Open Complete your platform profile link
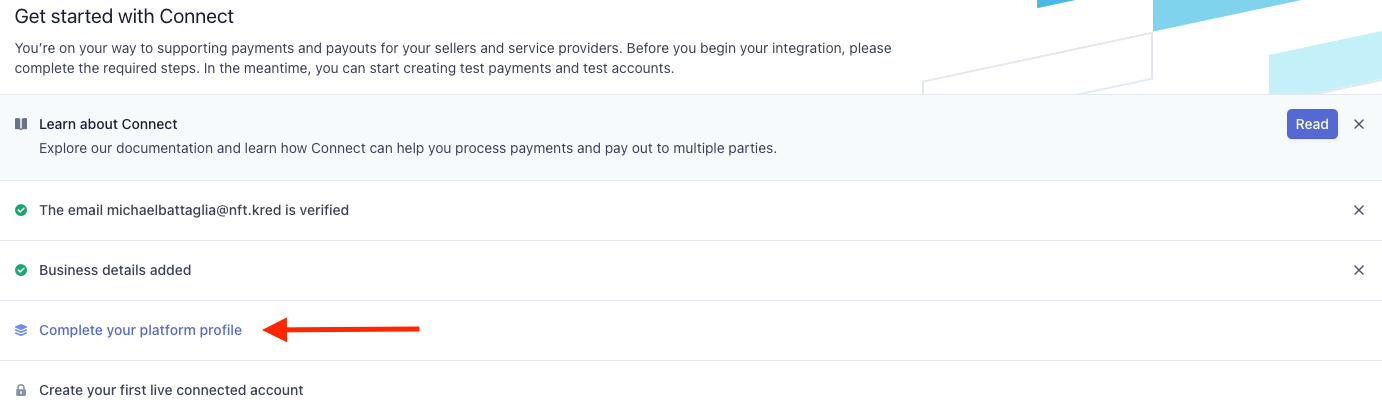 click(140, 330)
